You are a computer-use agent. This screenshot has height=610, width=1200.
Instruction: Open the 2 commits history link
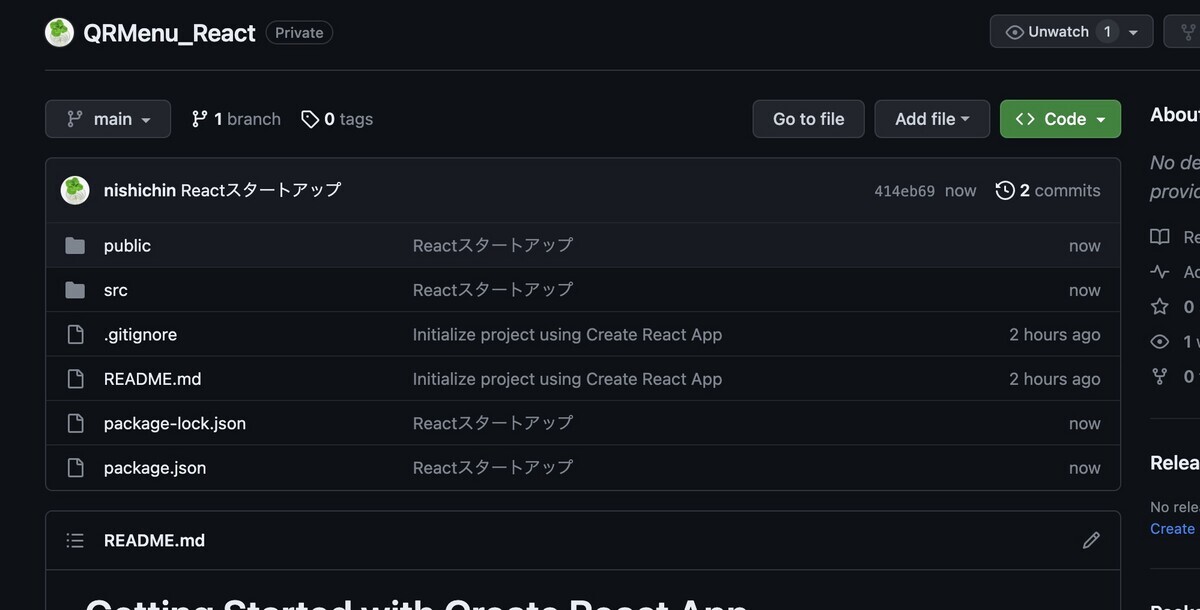[1060, 190]
